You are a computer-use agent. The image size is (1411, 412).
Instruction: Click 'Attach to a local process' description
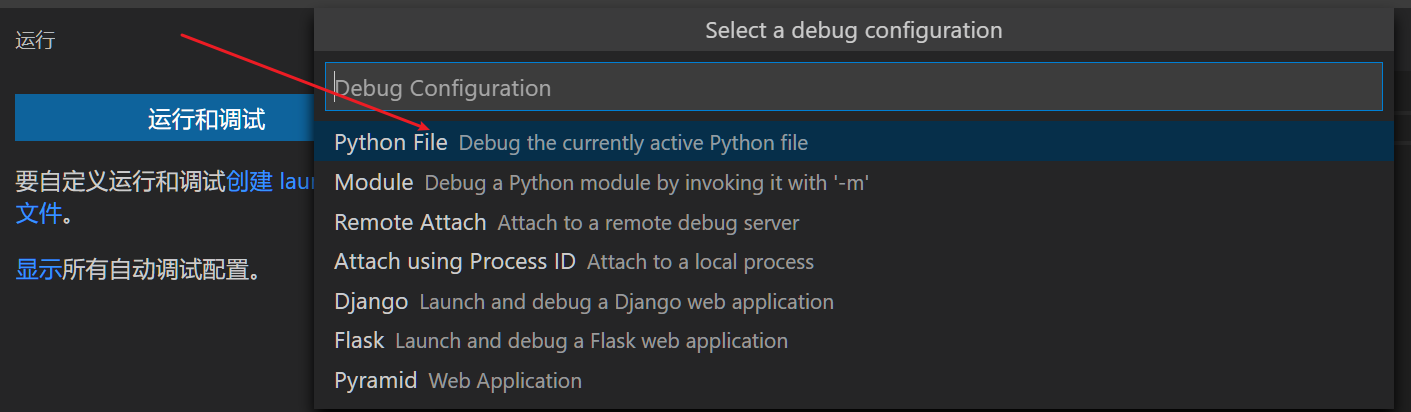[700, 262]
